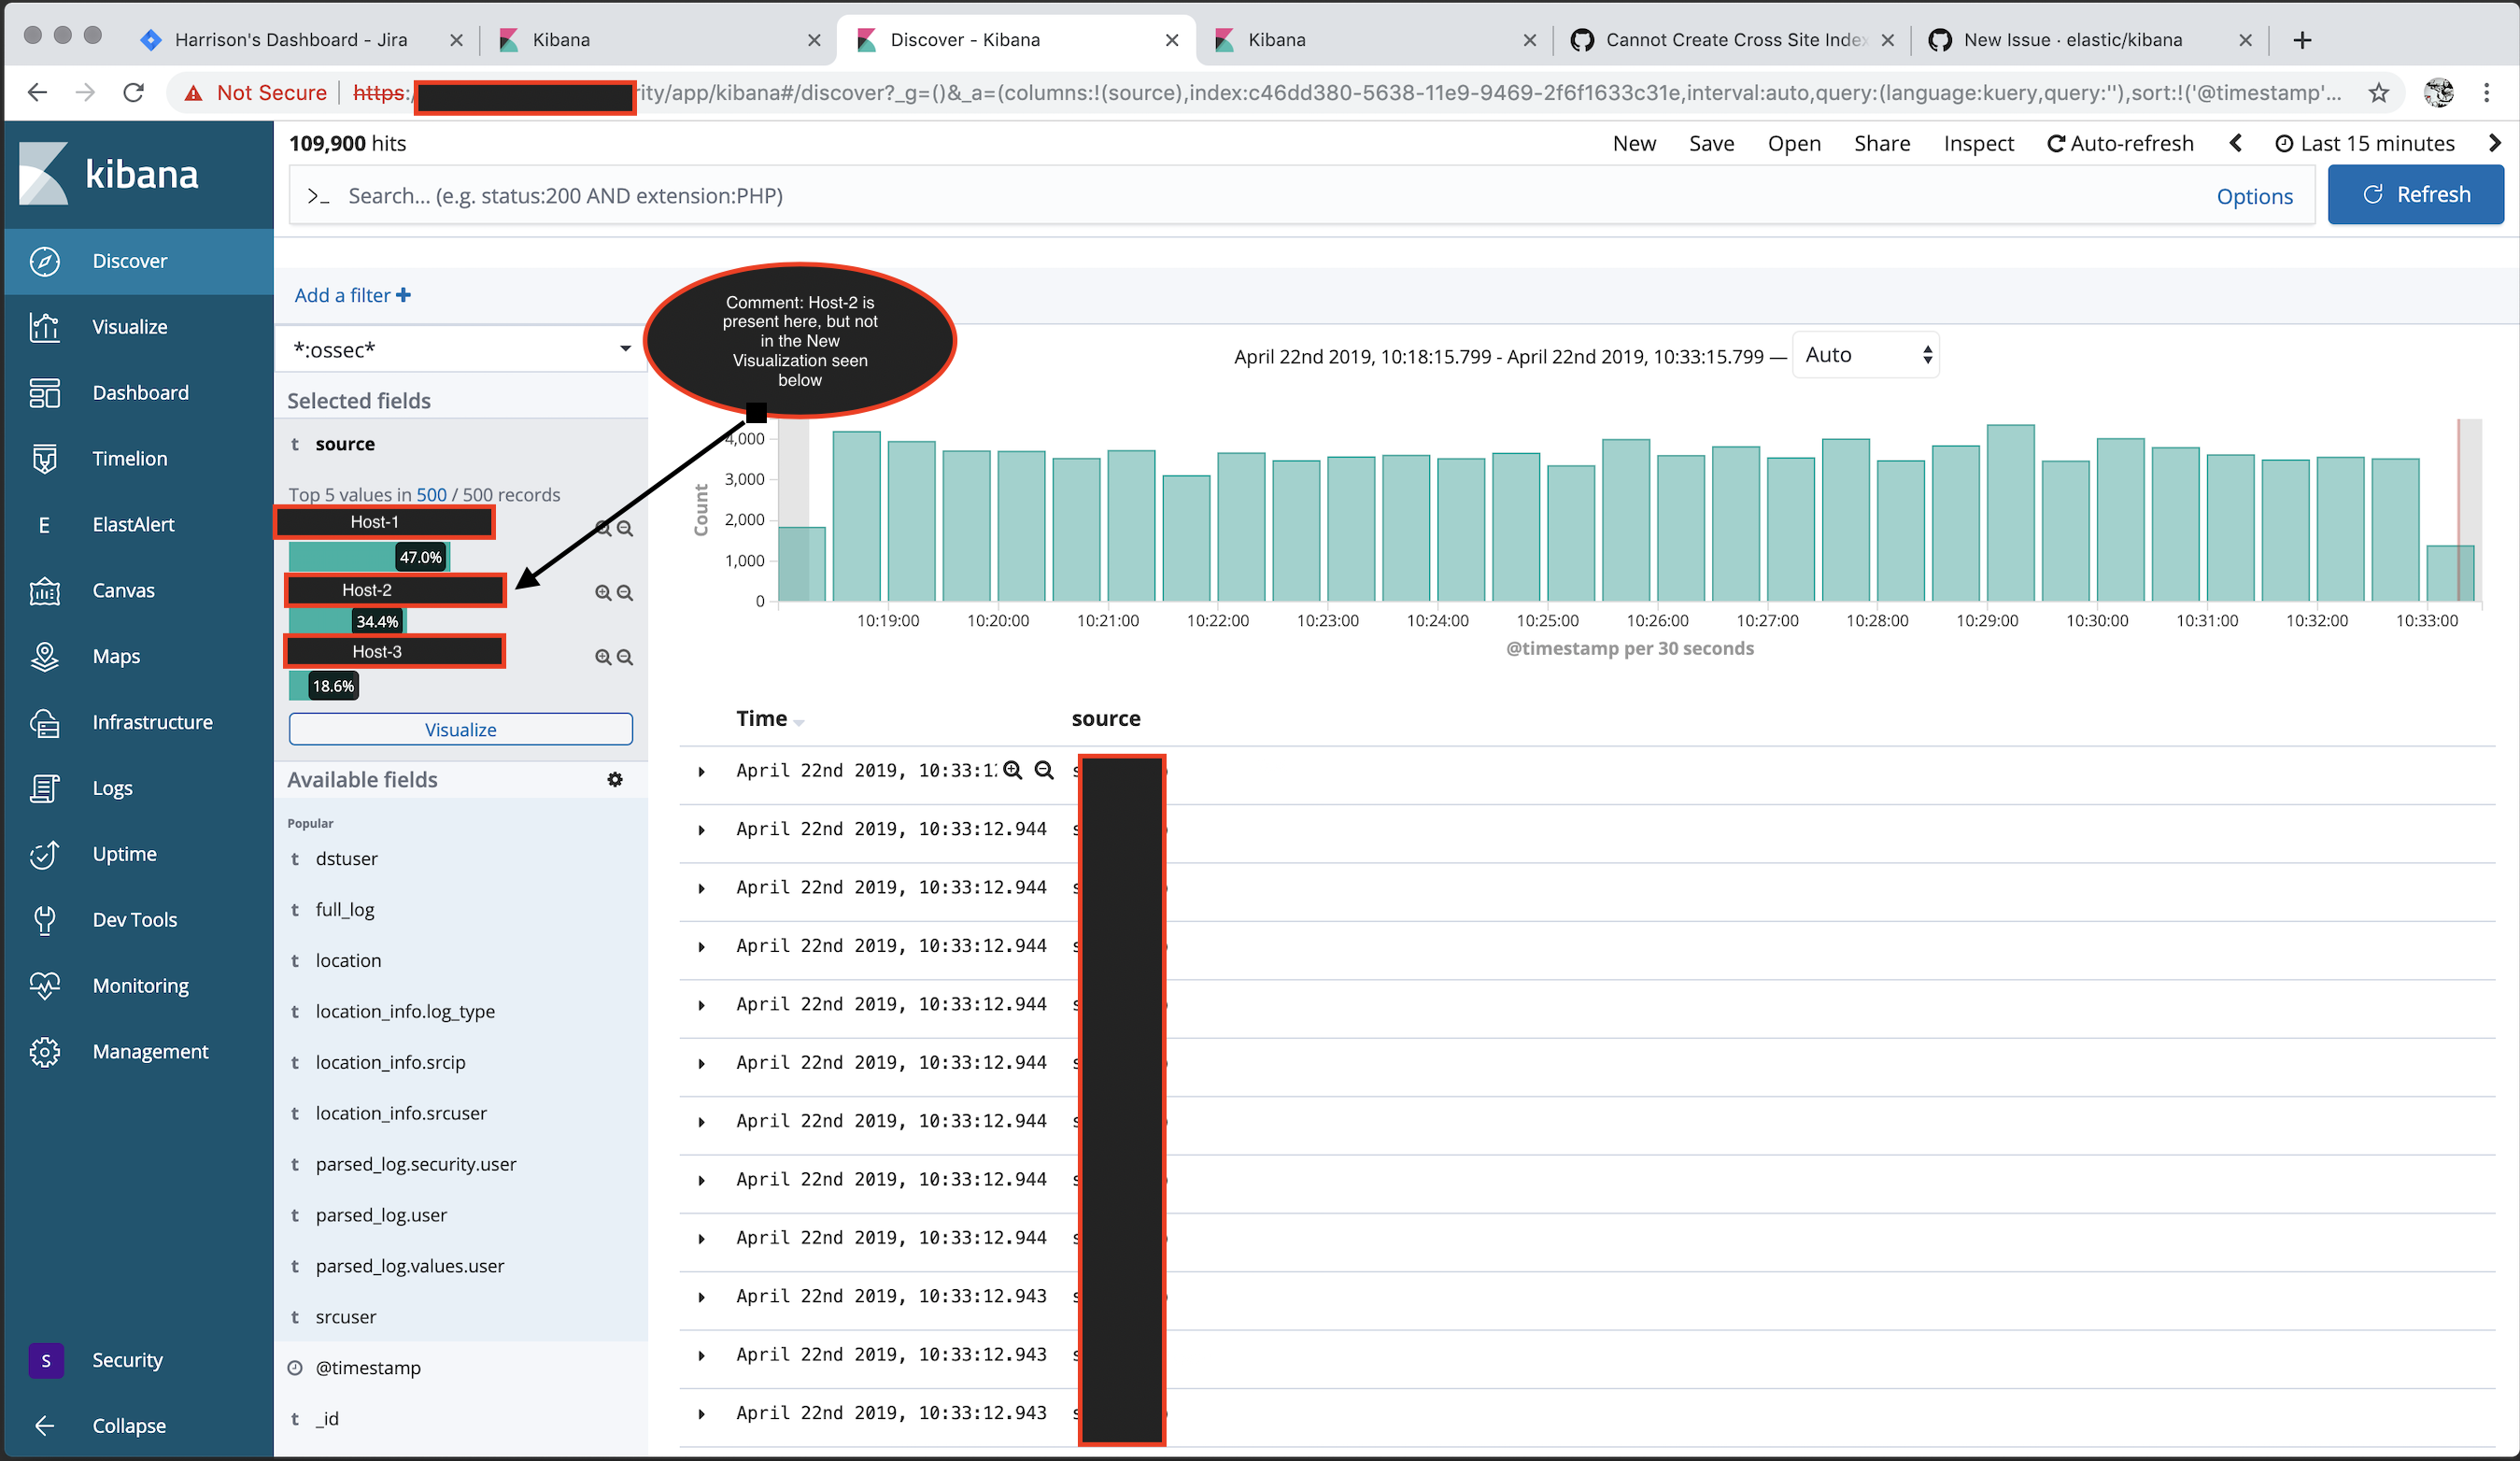Expand the first 10:33:12.943 document row
This screenshot has width=2520, height=1461.
click(702, 1297)
